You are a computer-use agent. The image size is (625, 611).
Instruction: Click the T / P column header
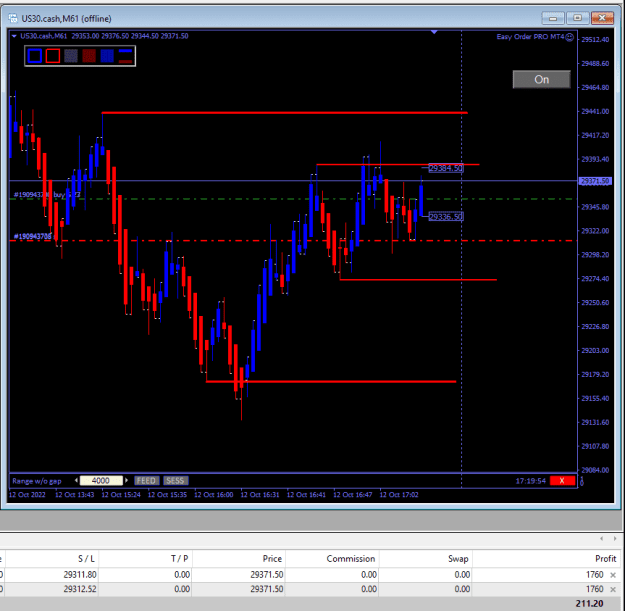coord(180,559)
